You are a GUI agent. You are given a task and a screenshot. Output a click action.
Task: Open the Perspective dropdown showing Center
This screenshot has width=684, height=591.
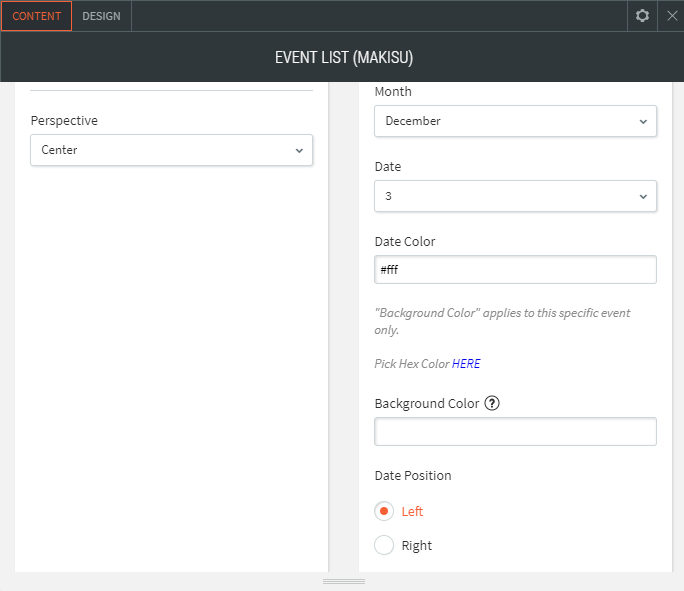pos(160,150)
